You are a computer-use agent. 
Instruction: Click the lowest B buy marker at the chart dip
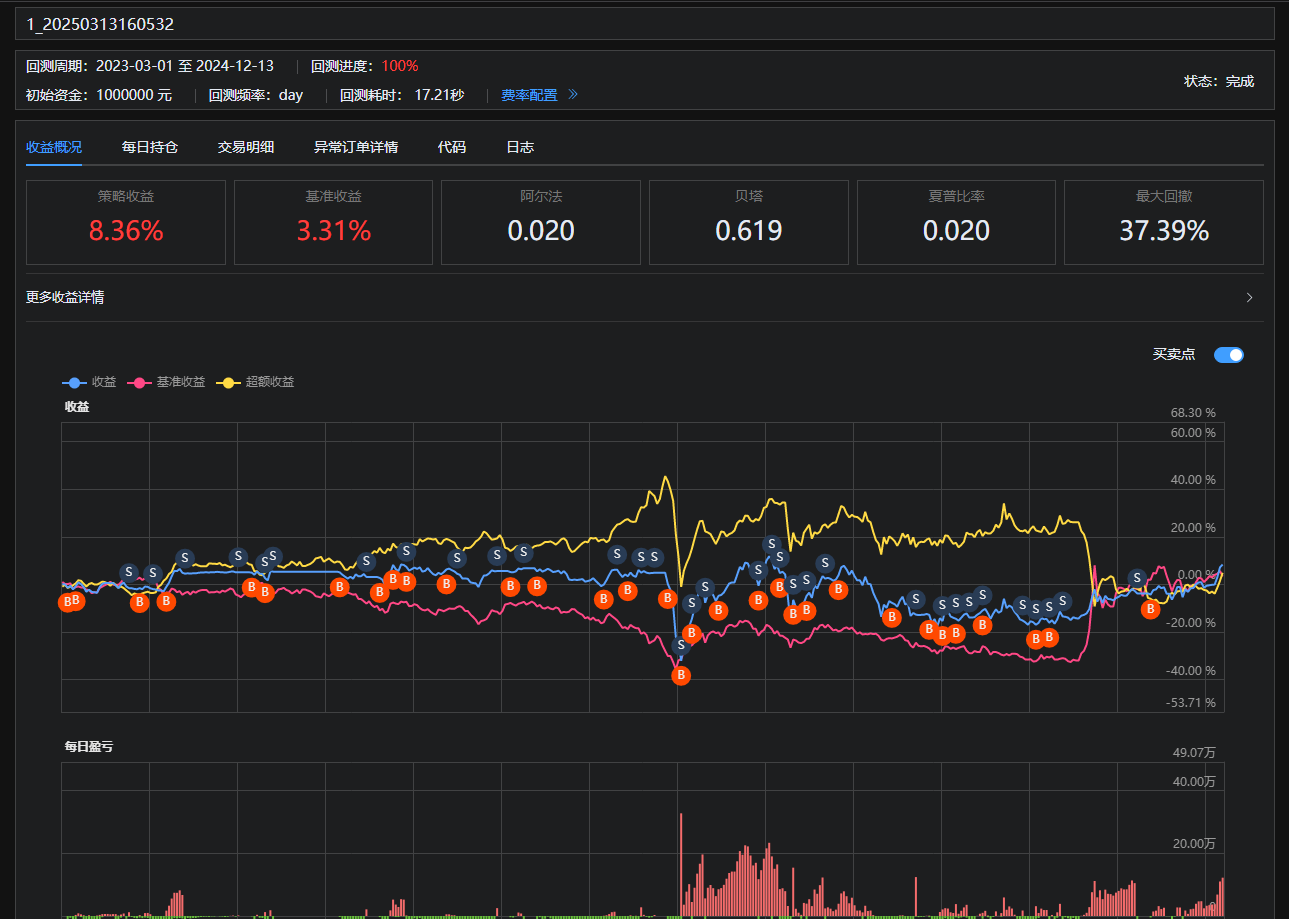click(x=681, y=675)
